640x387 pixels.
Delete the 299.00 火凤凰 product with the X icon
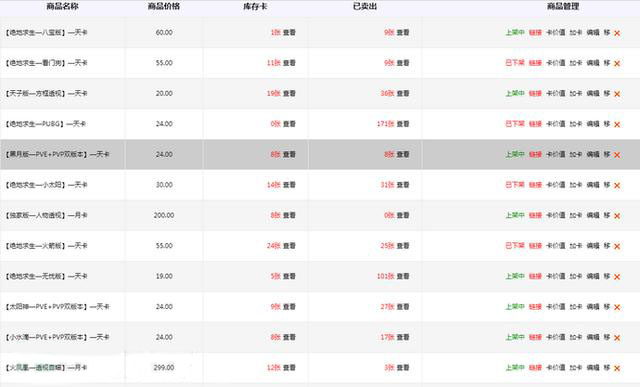point(617,368)
